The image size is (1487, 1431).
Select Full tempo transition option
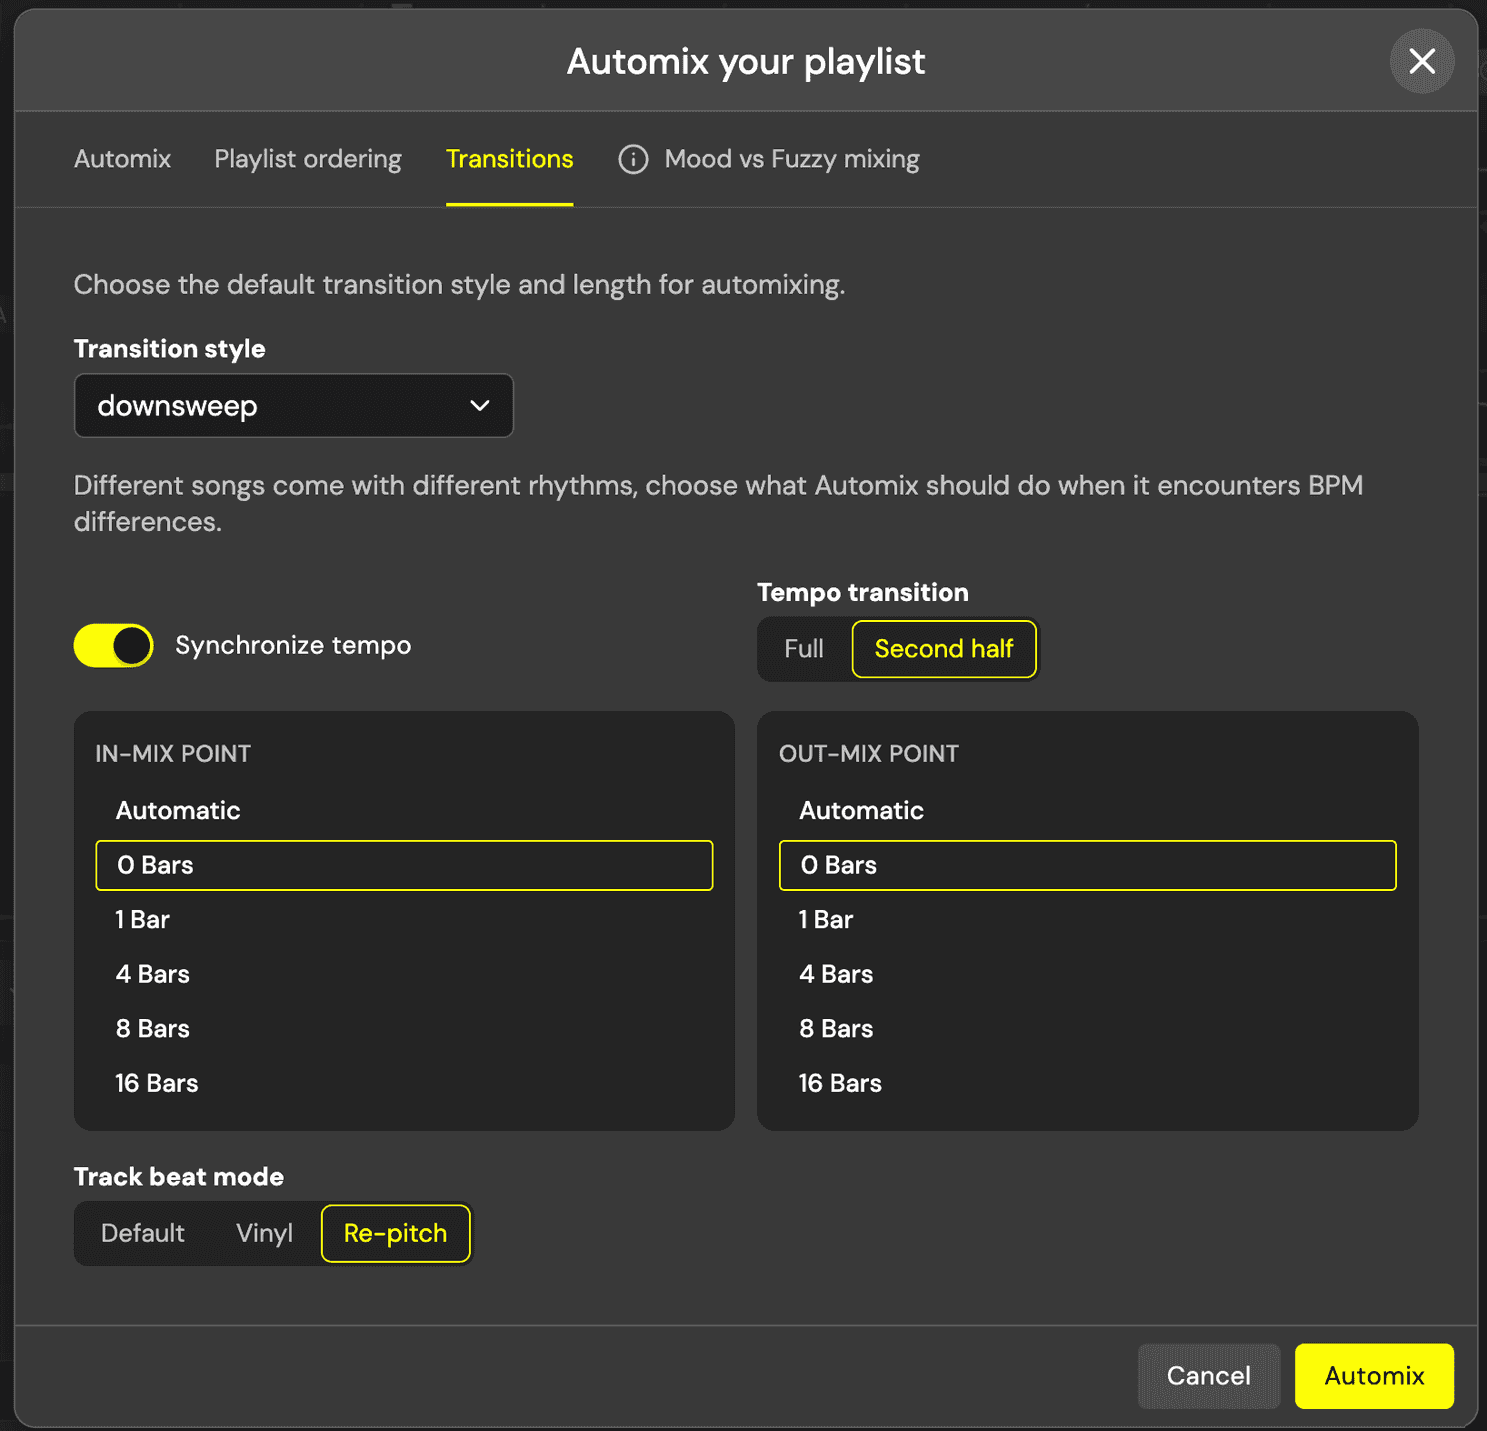(803, 649)
